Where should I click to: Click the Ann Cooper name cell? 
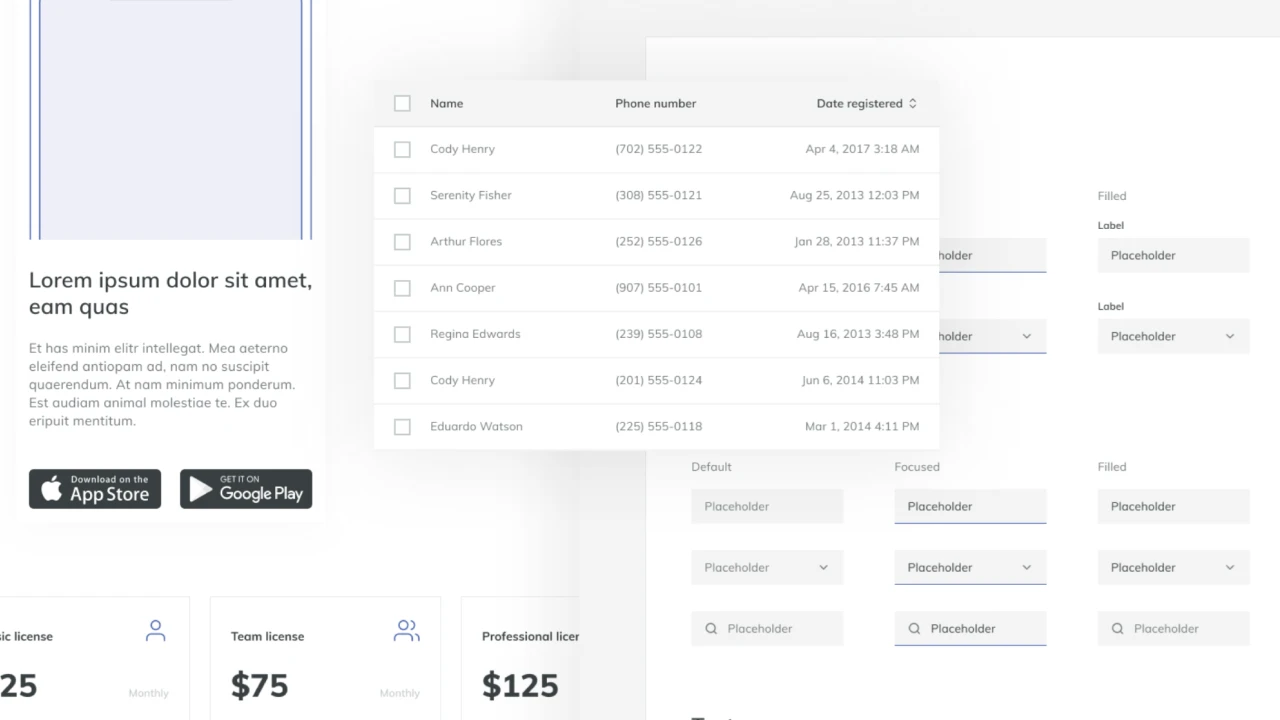[462, 287]
